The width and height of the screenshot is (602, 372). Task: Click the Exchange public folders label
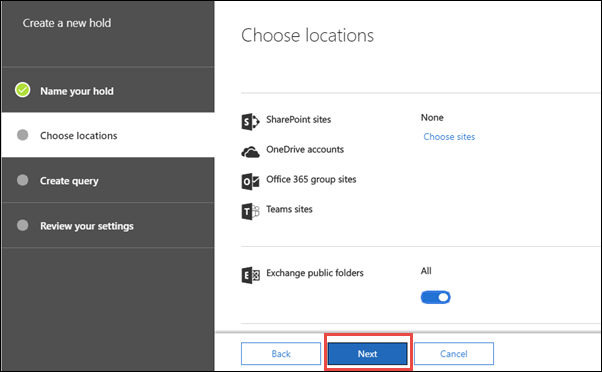click(315, 273)
